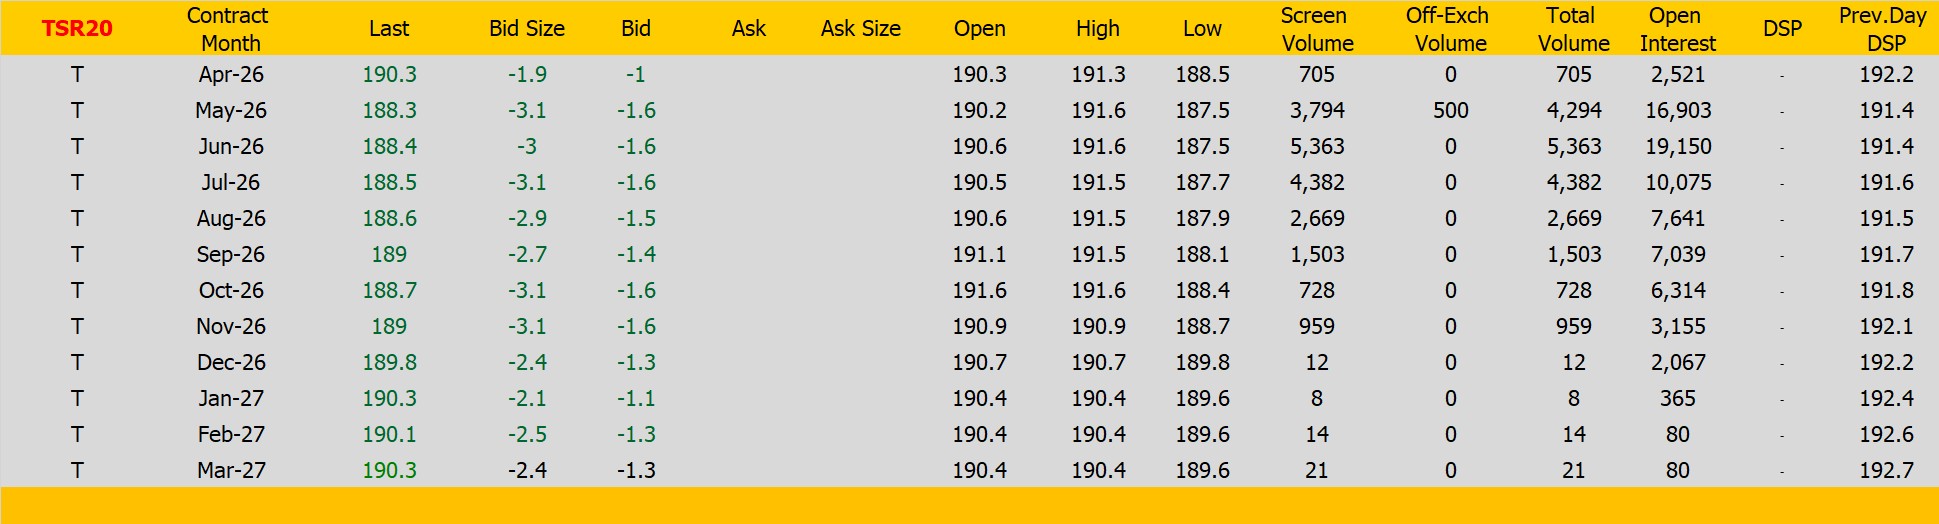This screenshot has width=1939, height=524.
Task: Click the Contract Month column header
Action: pyautogui.click(x=230, y=29)
